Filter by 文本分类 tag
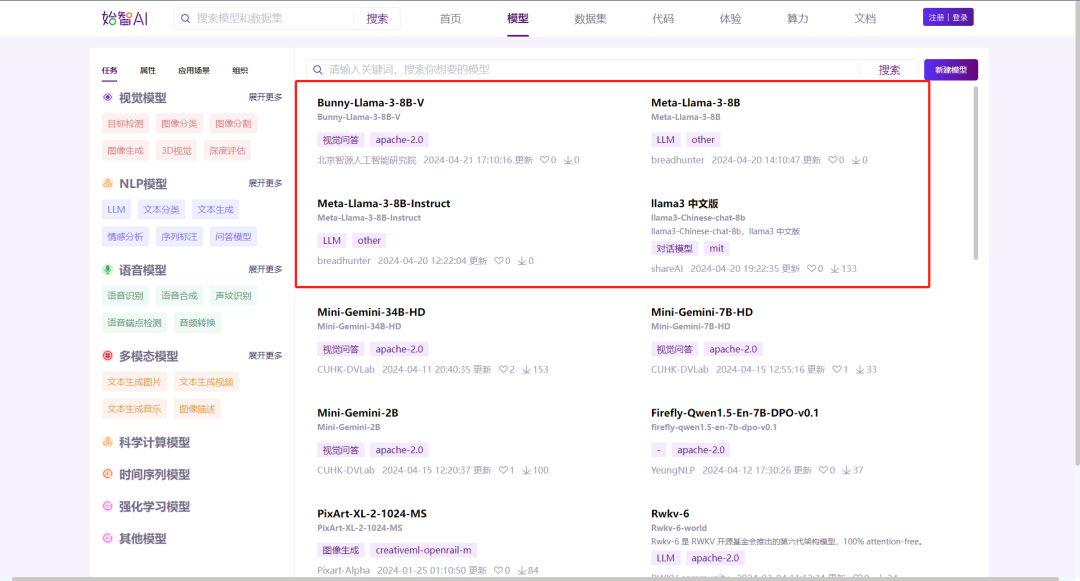 click(x=161, y=209)
